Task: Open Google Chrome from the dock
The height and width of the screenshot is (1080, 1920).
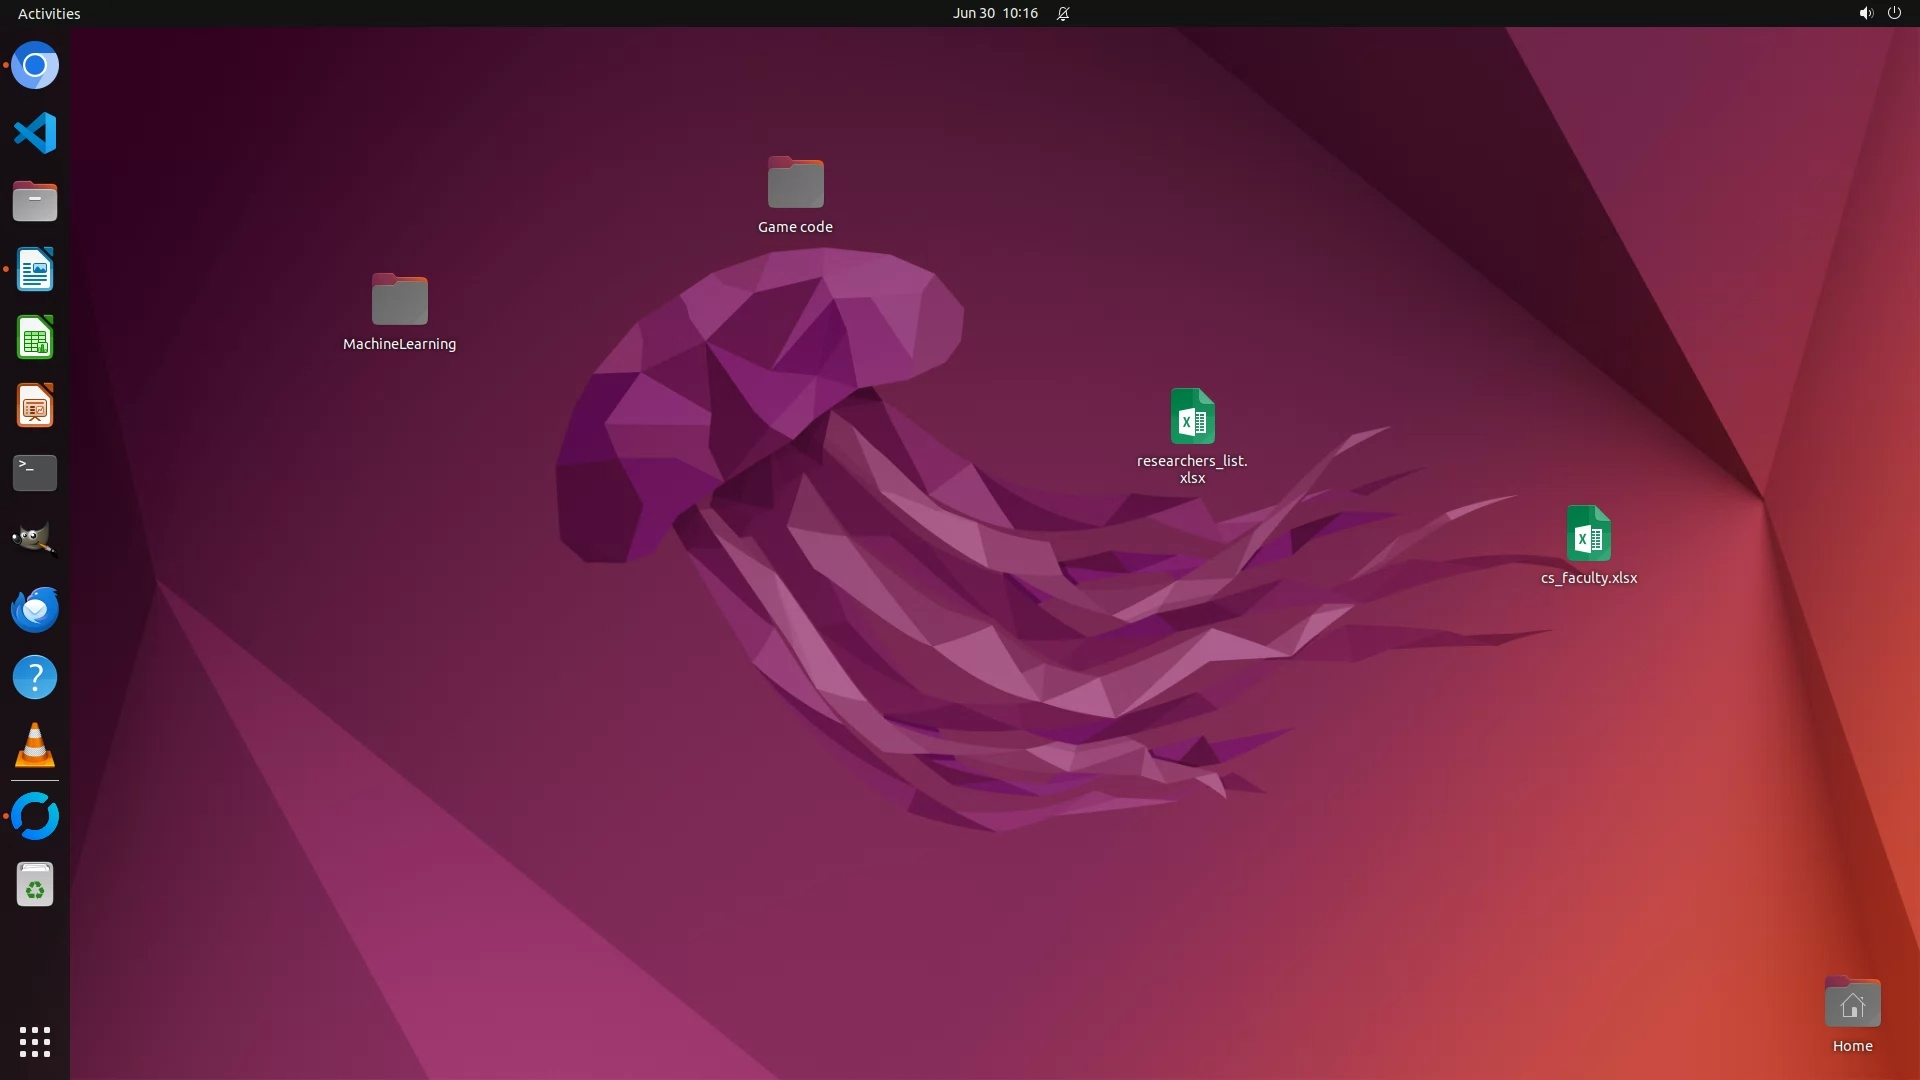Action: coord(35,66)
